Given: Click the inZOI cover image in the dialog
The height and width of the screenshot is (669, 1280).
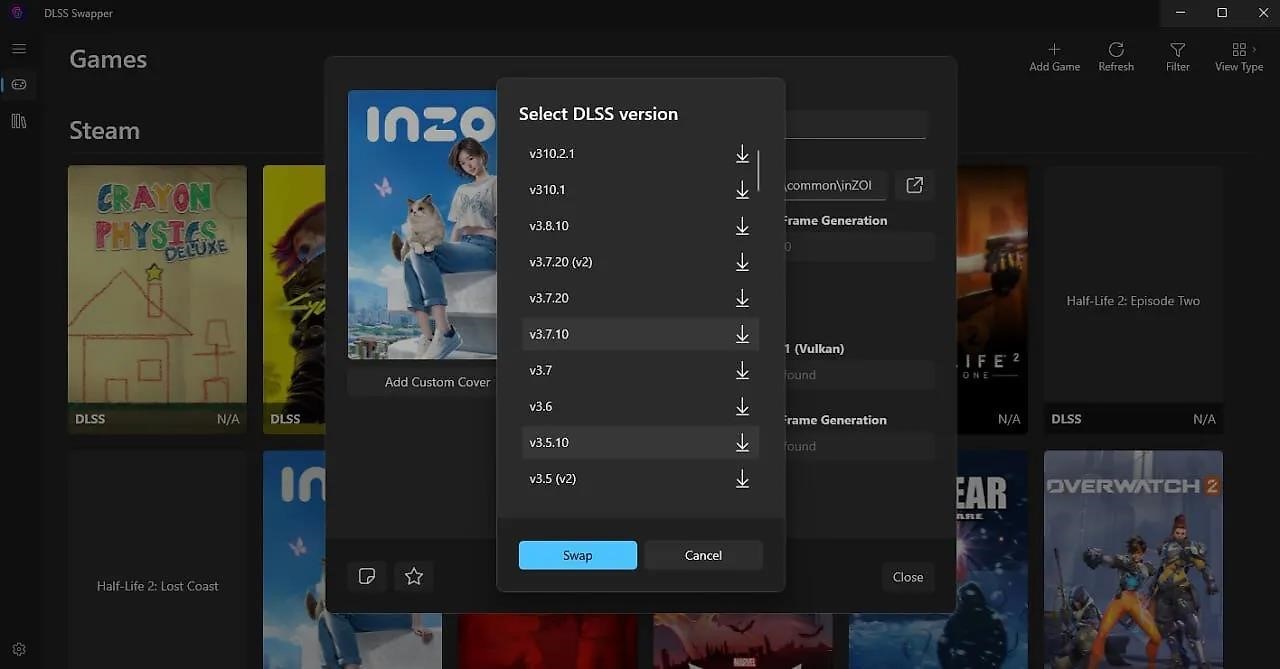Looking at the screenshot, I should pos(422,225).
